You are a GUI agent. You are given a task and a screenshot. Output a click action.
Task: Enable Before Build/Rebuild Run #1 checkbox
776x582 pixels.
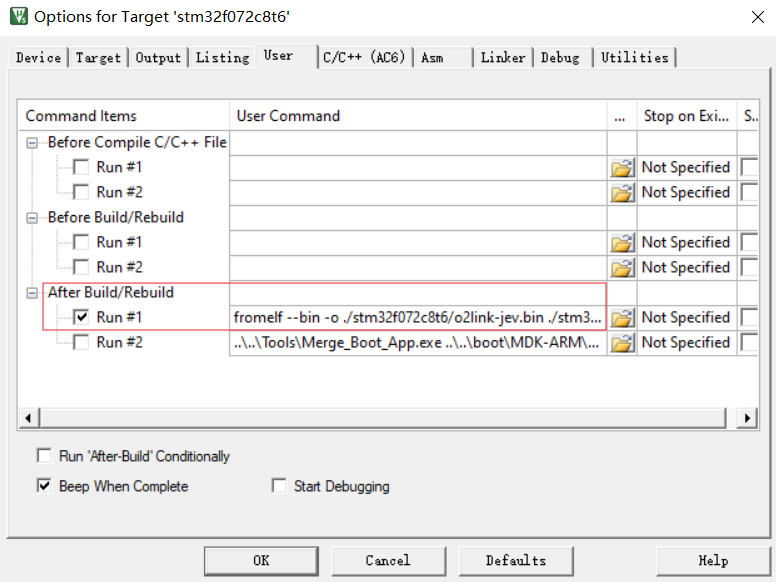pos(81,242)
